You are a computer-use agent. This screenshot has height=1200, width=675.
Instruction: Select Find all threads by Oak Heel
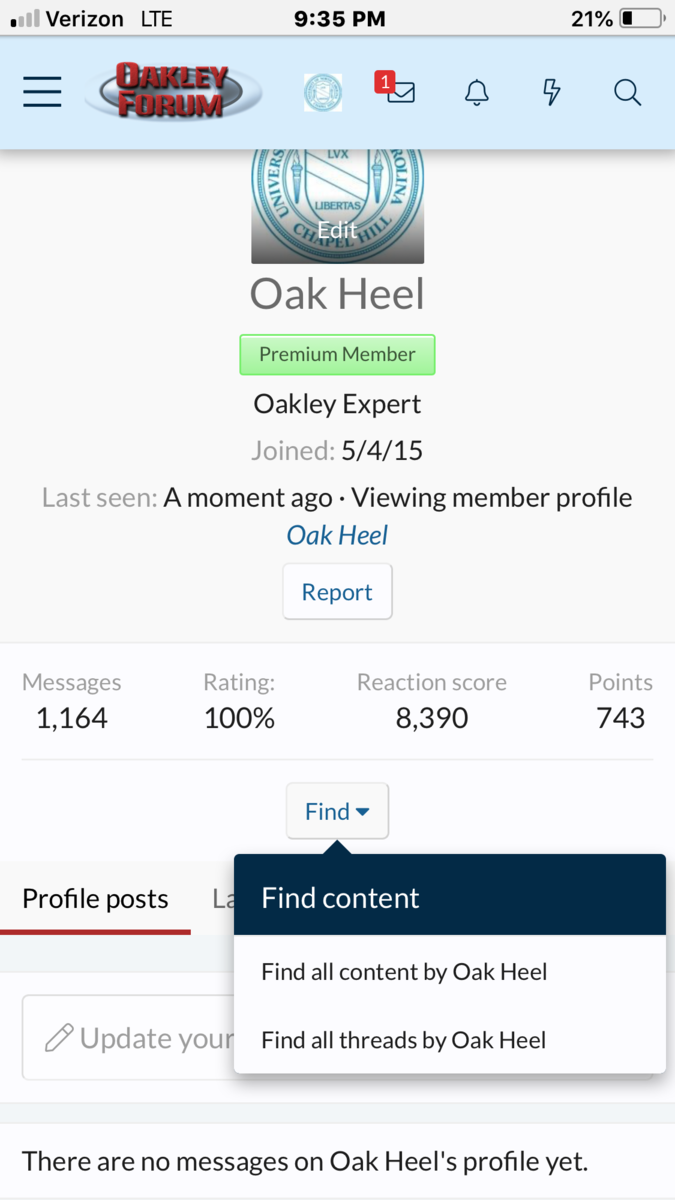point(403,1040)
